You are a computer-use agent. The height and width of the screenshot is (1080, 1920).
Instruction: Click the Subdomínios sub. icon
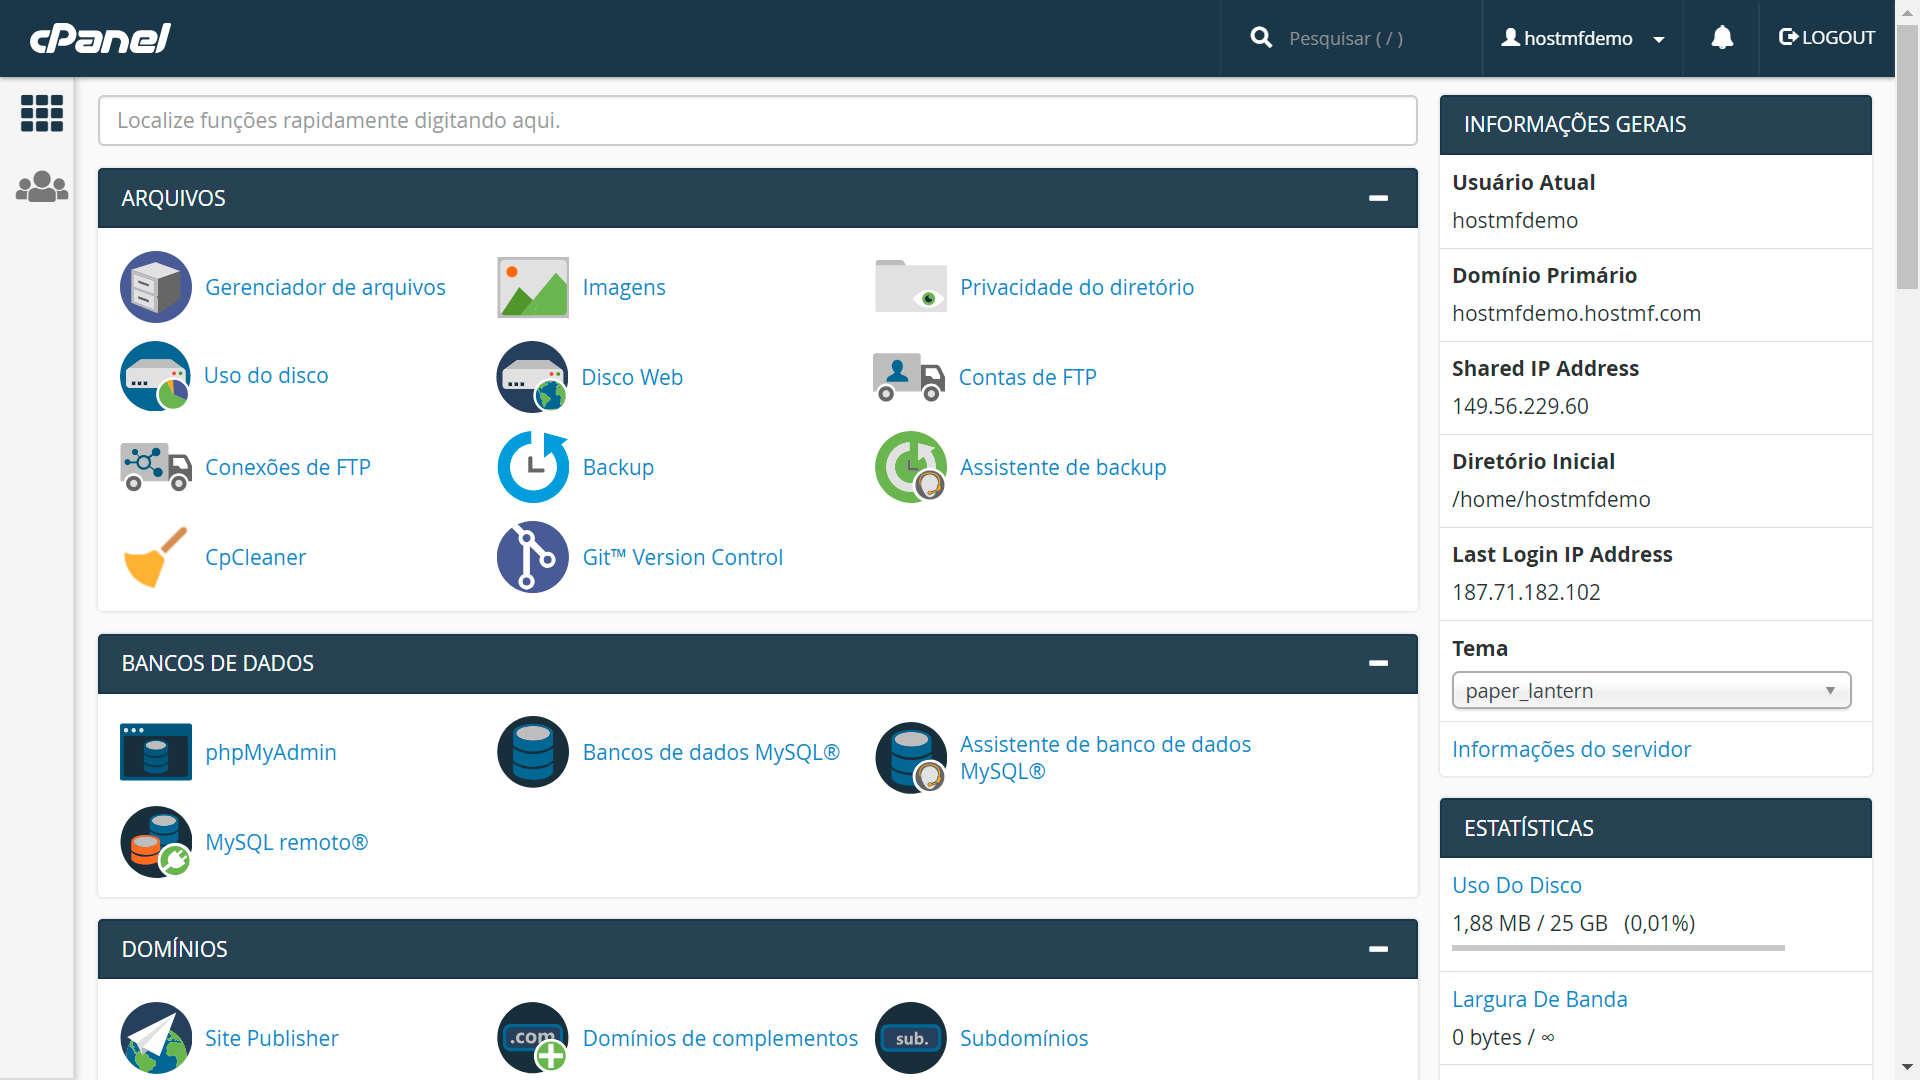tap(910, 1038)
